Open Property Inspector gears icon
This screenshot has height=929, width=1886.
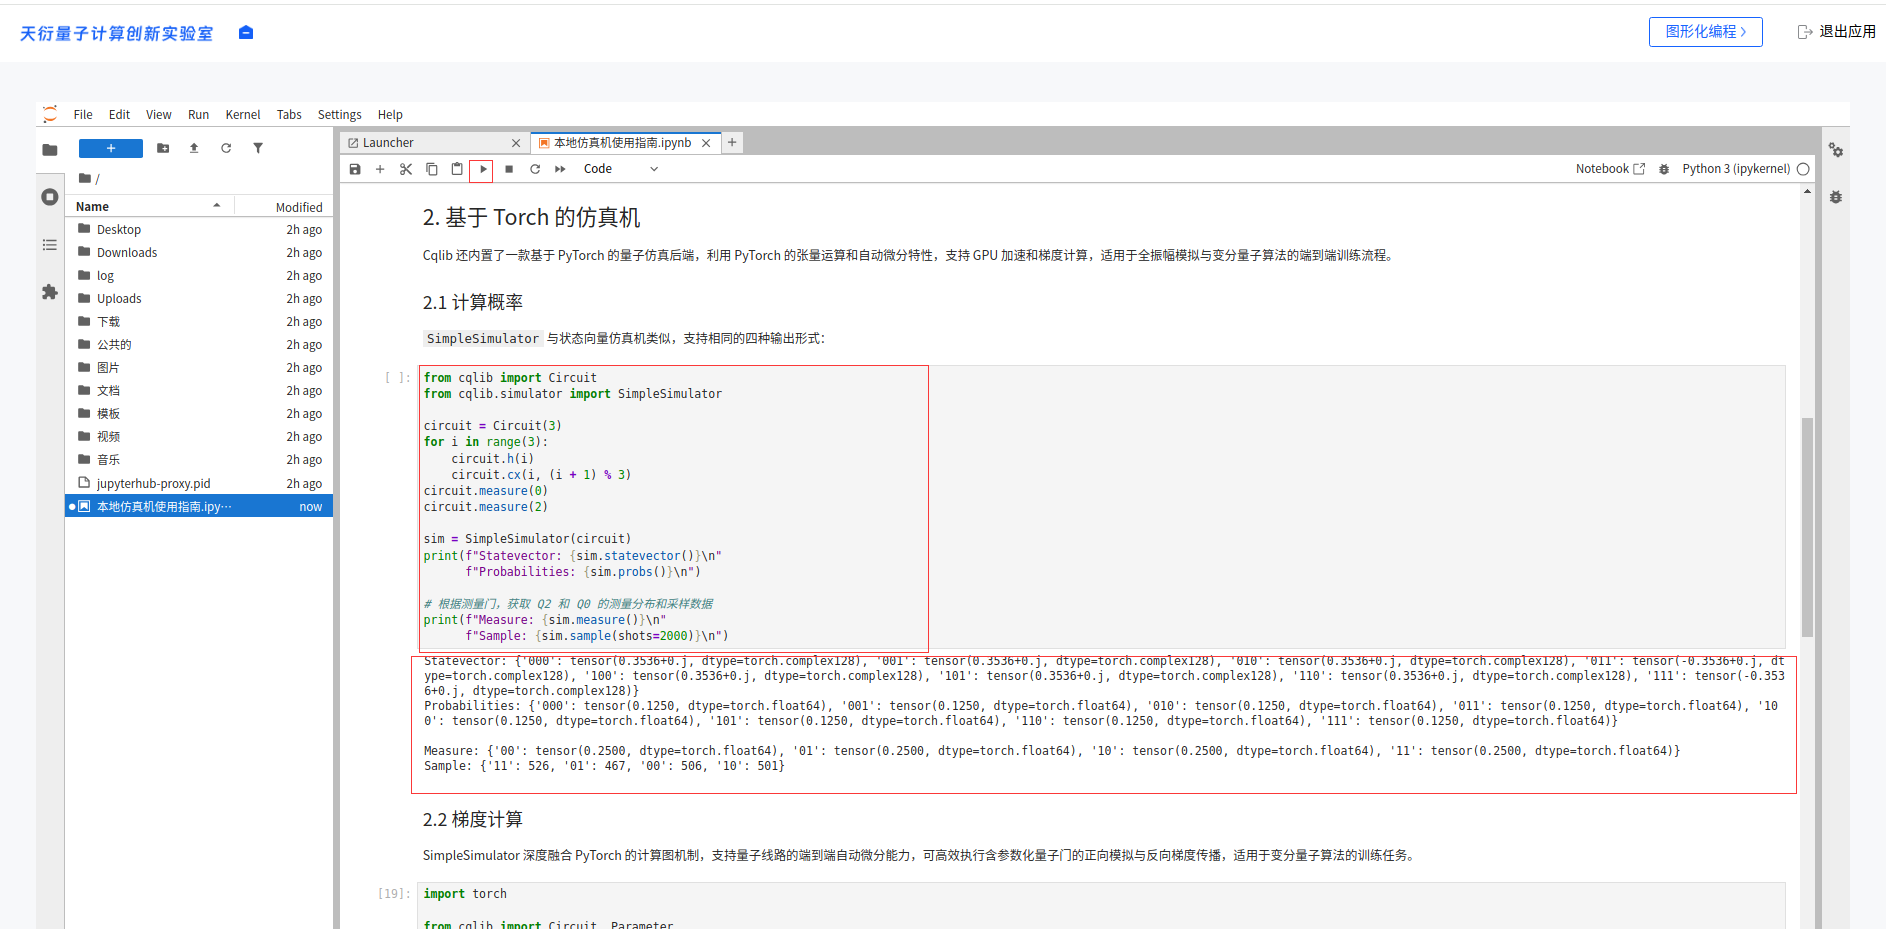pyautogui.click(x=1836, y=150)
